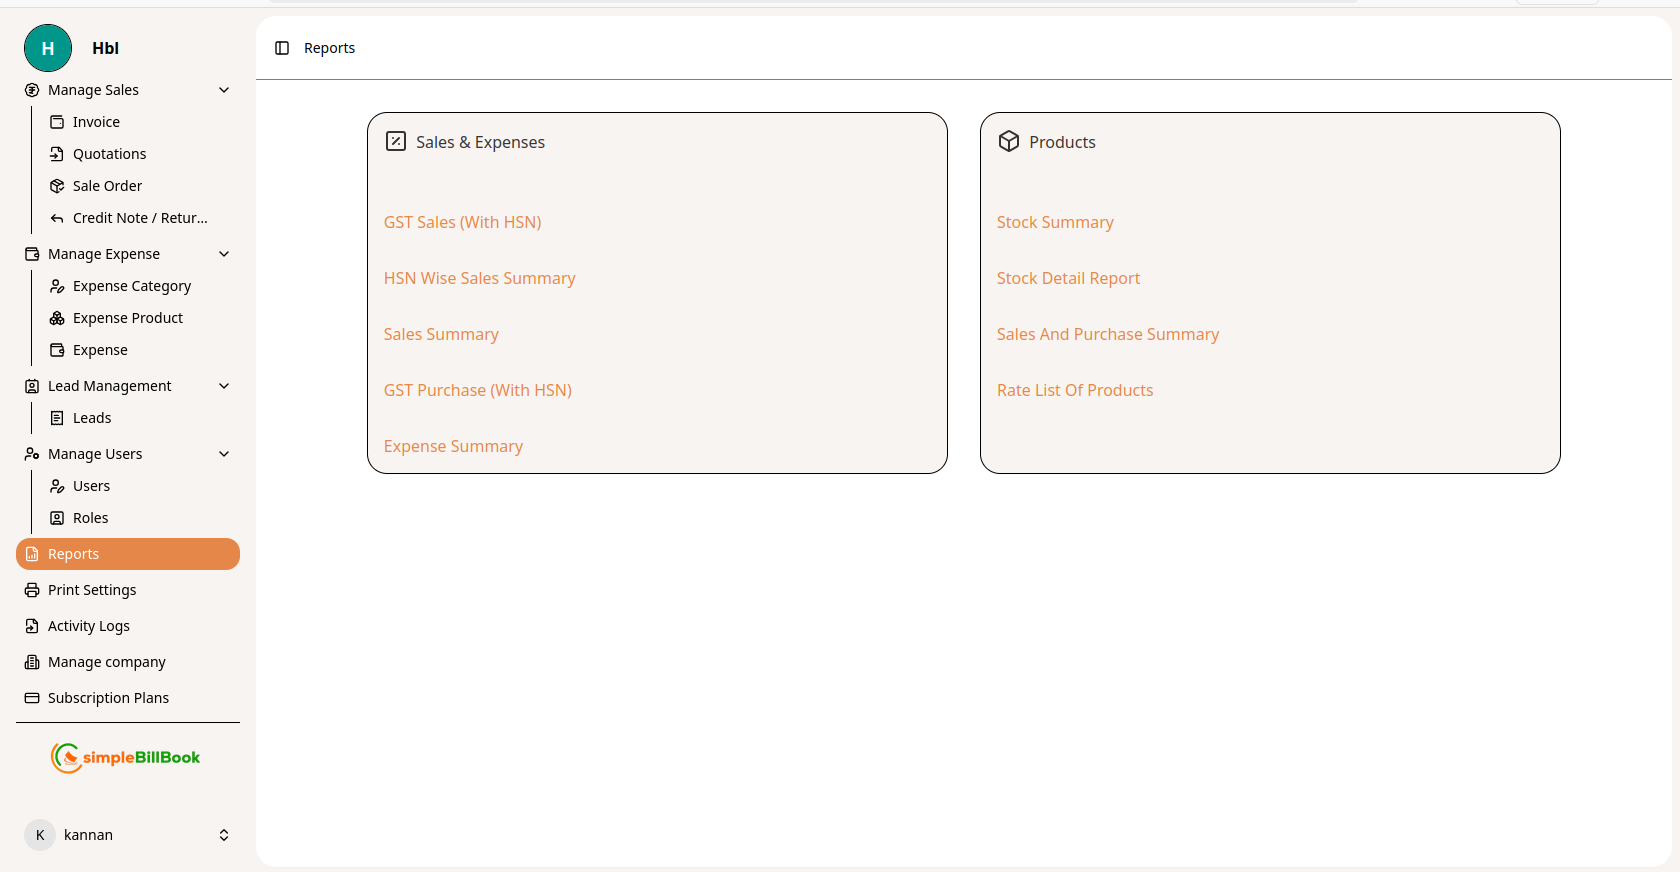Click the Activity Logs icon
This screenshot has height=872, width=1680.
pos(32,626)
